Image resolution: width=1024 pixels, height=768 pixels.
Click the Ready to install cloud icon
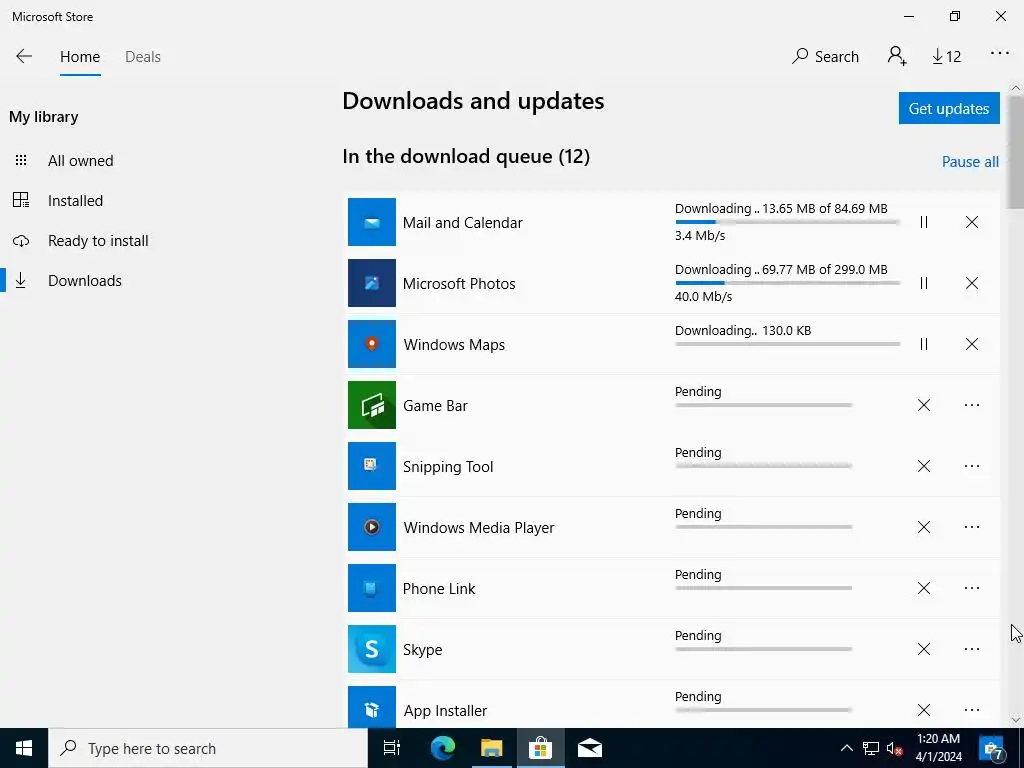pyautogui.click(x=21, y=241)
